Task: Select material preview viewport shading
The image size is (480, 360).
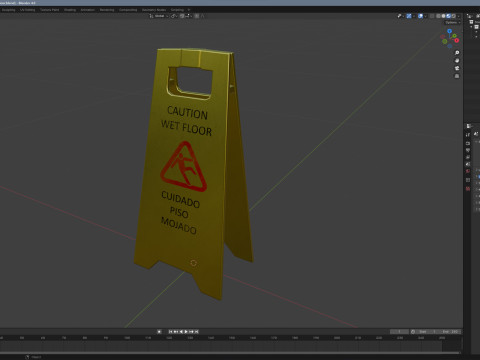Action: (448, 16)
